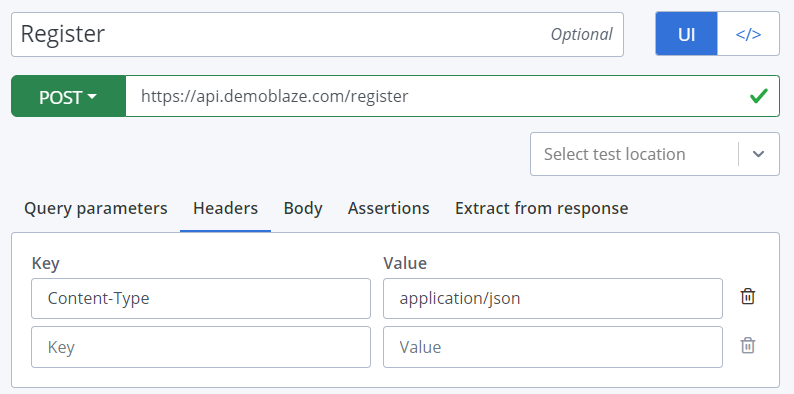Select the Headers tab

(225, 208)
